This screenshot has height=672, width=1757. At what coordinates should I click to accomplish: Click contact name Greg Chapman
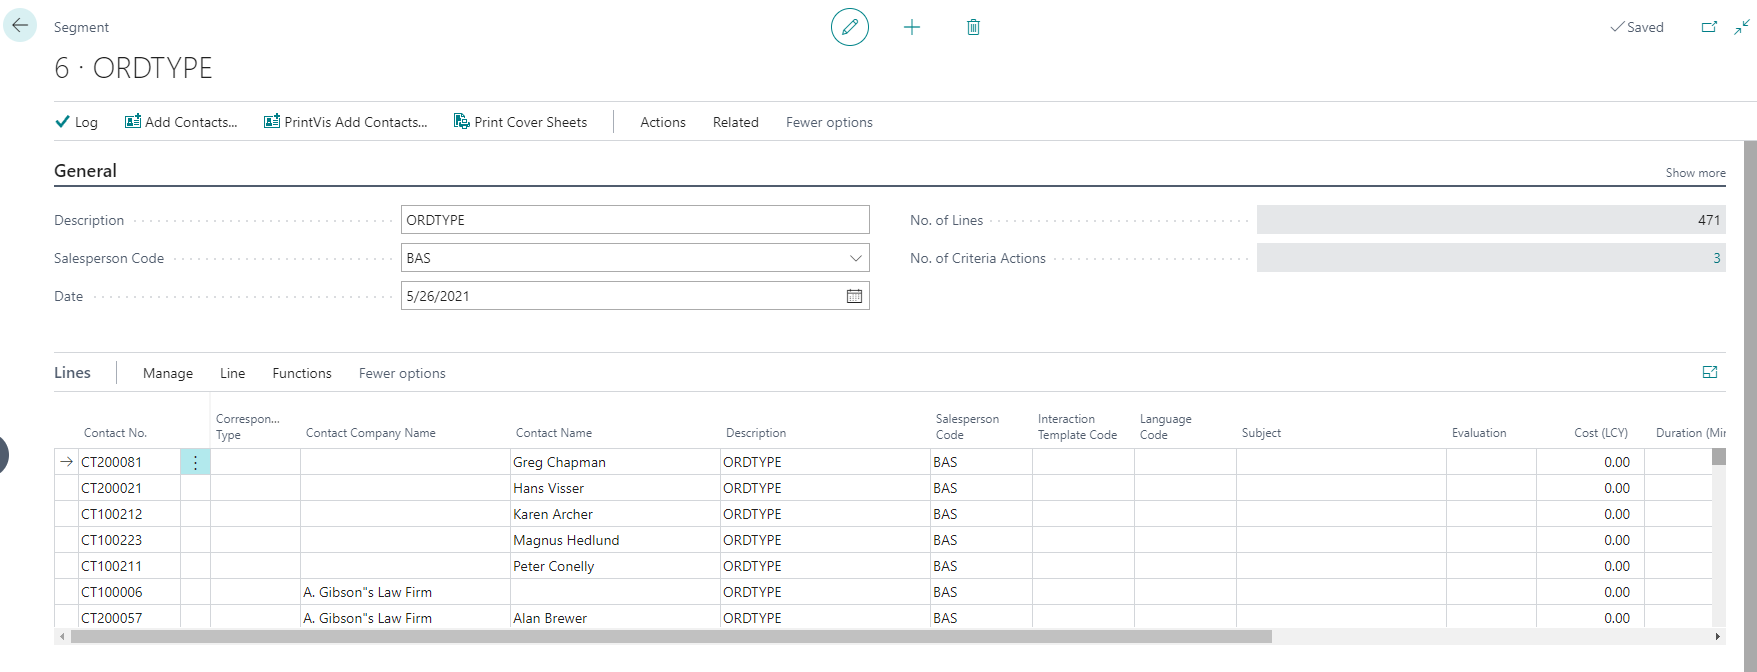pos(559,462)
